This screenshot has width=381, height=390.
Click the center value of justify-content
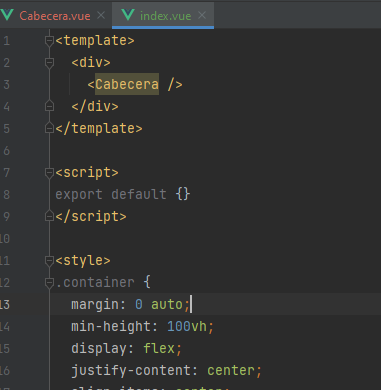coord(231,370)
